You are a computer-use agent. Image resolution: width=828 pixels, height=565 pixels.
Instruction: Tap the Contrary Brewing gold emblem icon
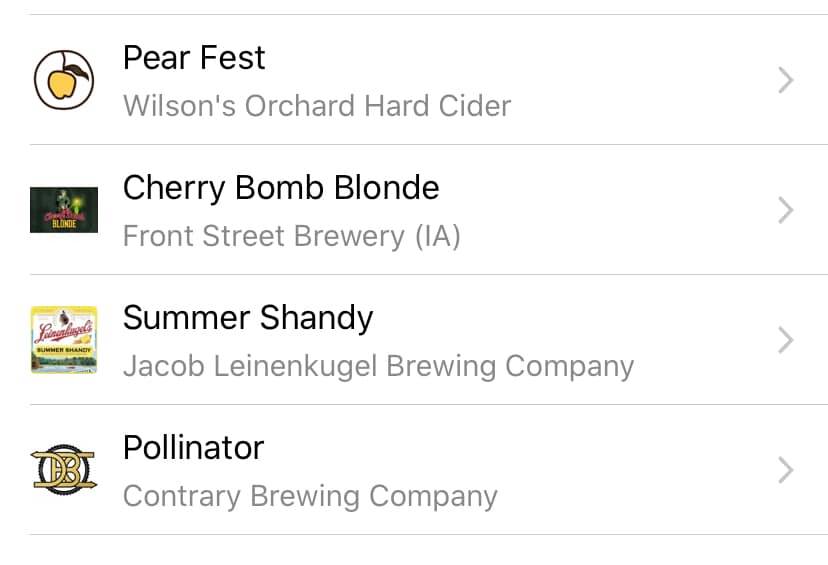tap(64, 469)
